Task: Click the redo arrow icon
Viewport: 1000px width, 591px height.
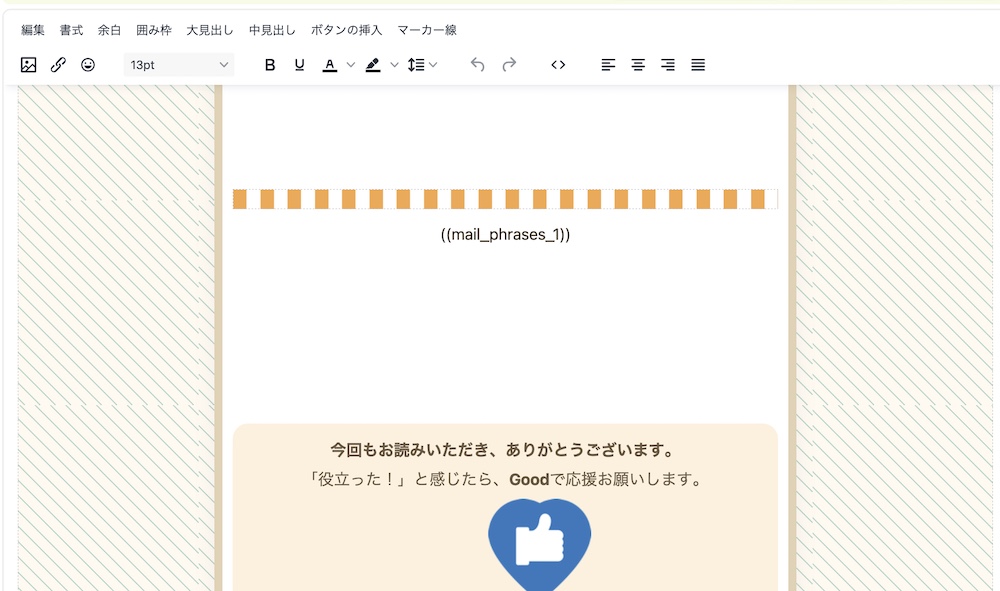Action: pyautogui.click(x=509, y=65)
